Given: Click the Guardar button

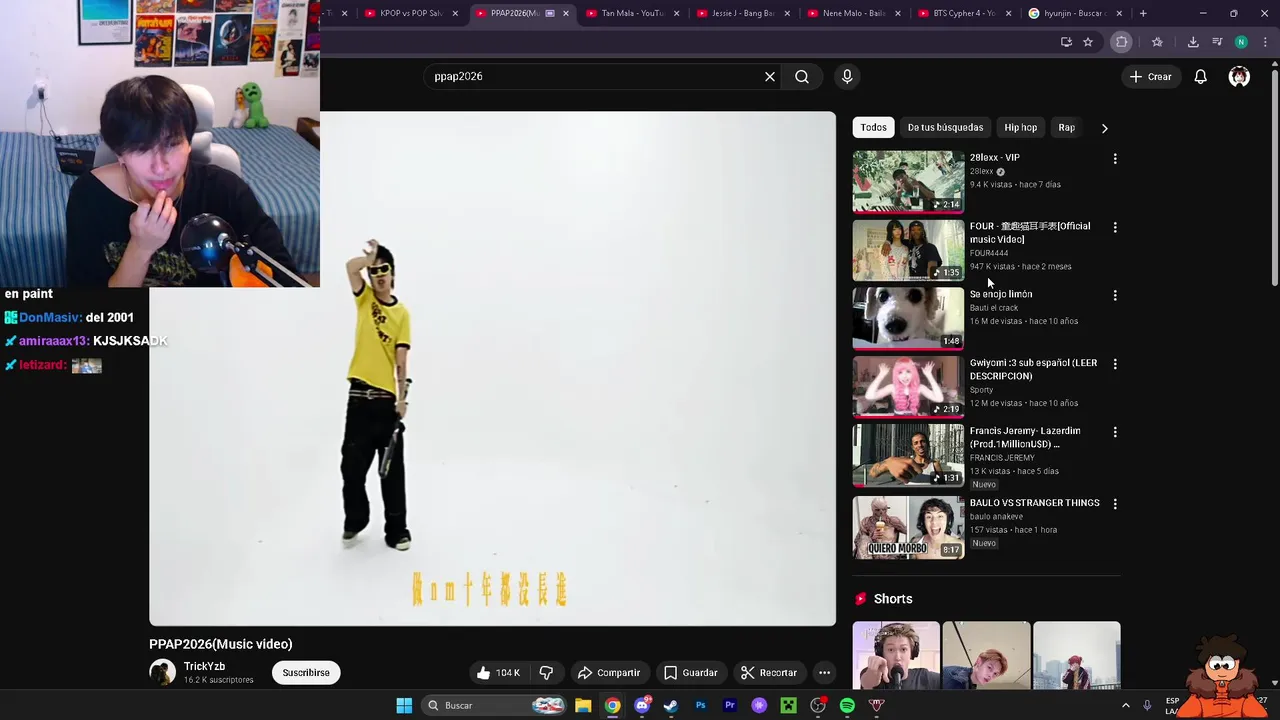Looking at the screenshot, I should coord(691,673).
